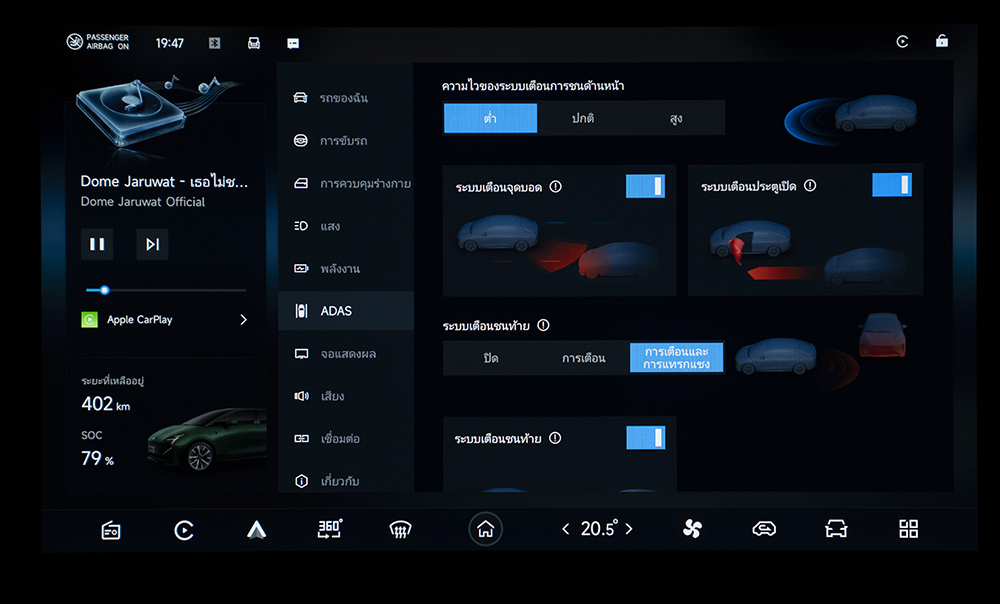Tap the home button in bottom bar
The height and width of the screenshot is (604, 1000).
pyautogui.click(x=486, y=530)
